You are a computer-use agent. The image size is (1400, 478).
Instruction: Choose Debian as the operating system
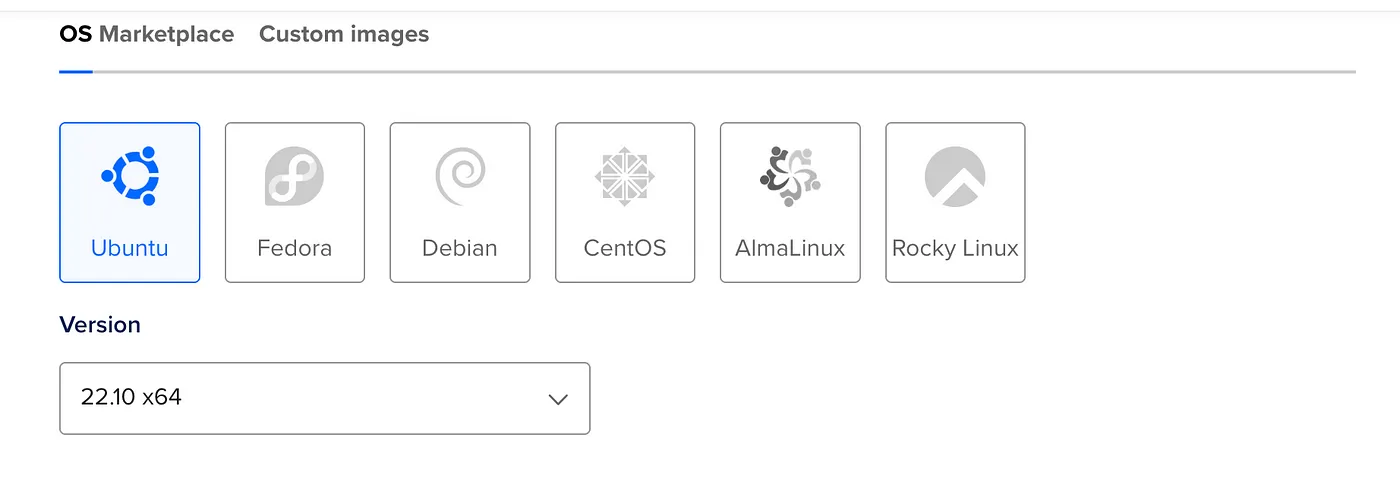[x=460, y=248]
